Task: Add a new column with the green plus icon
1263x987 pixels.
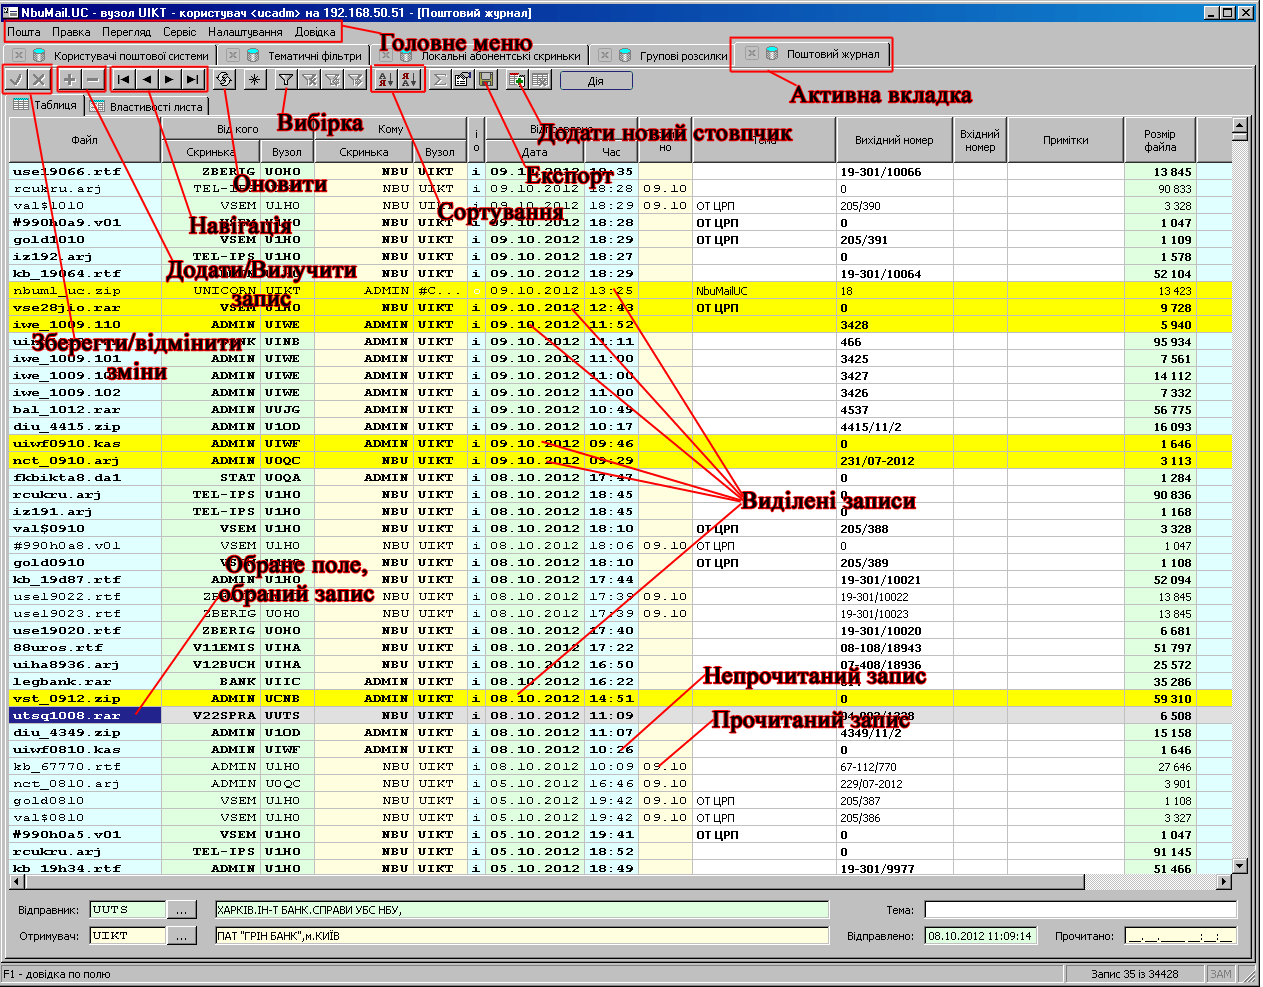Action: coord(517,79)
